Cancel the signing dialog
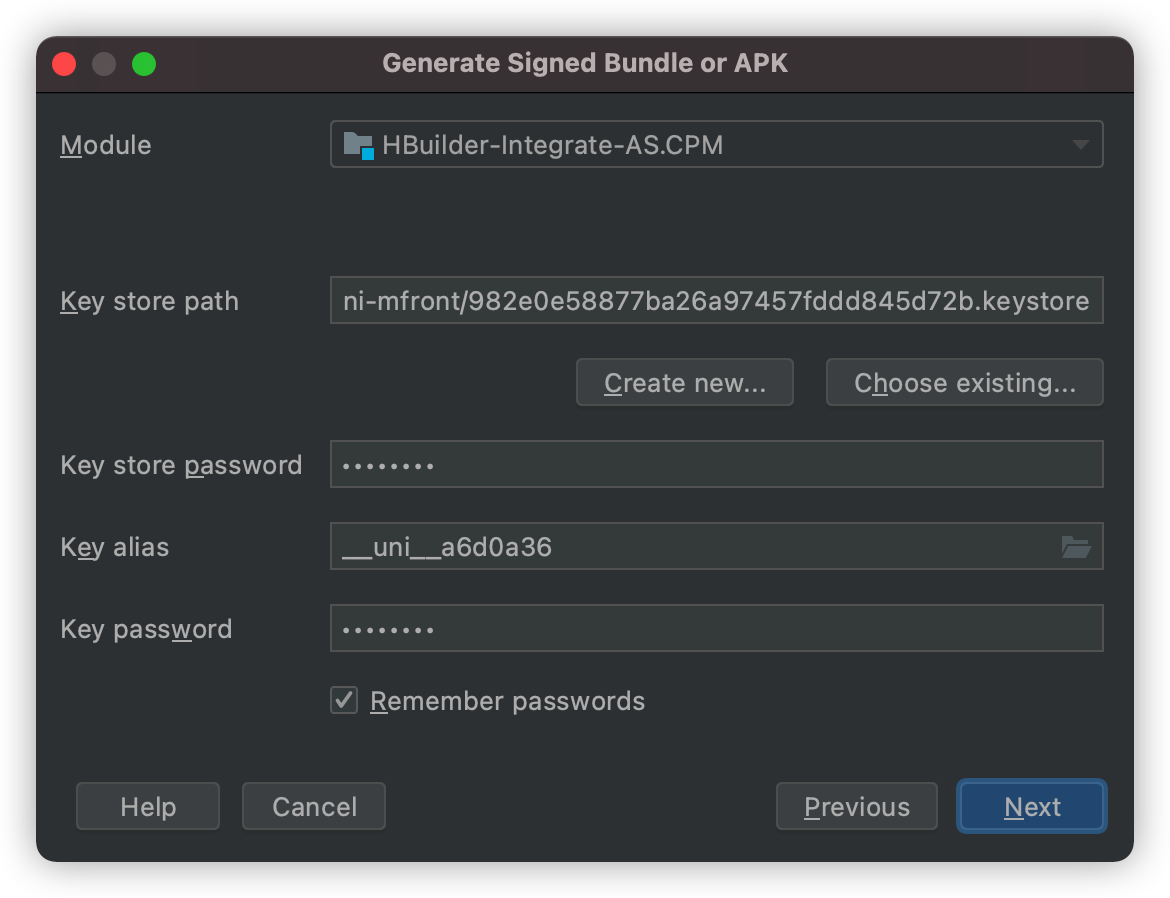 click(x=314, y=806)
